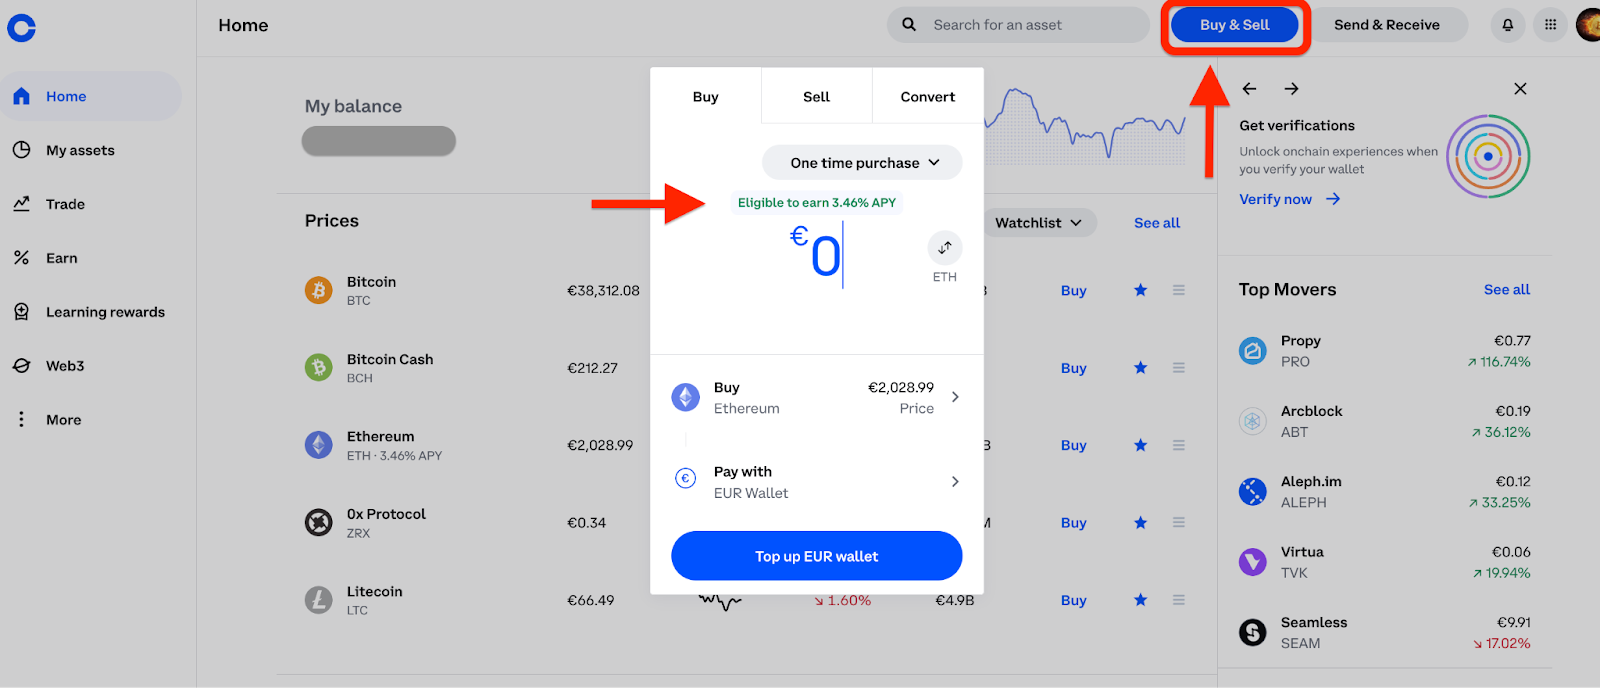Open the Watchlist dropdown
1600x688 pixels.
(1038, 223)
